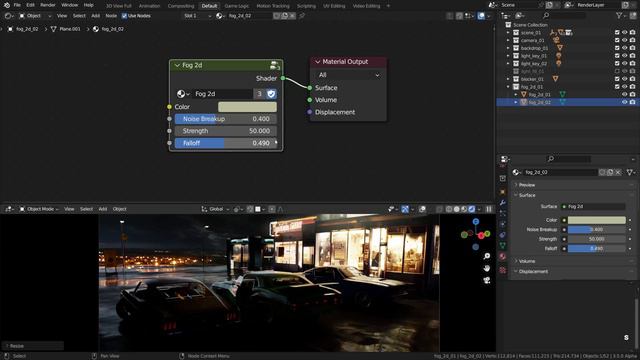Viewport: 640px width, 360px height.
Task: Click the outliner search field
Action: click(564, 16)
